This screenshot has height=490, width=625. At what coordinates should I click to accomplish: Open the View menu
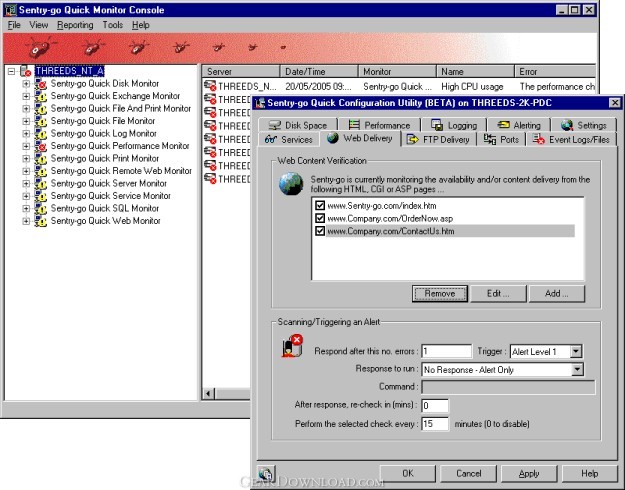click(39, 25)
